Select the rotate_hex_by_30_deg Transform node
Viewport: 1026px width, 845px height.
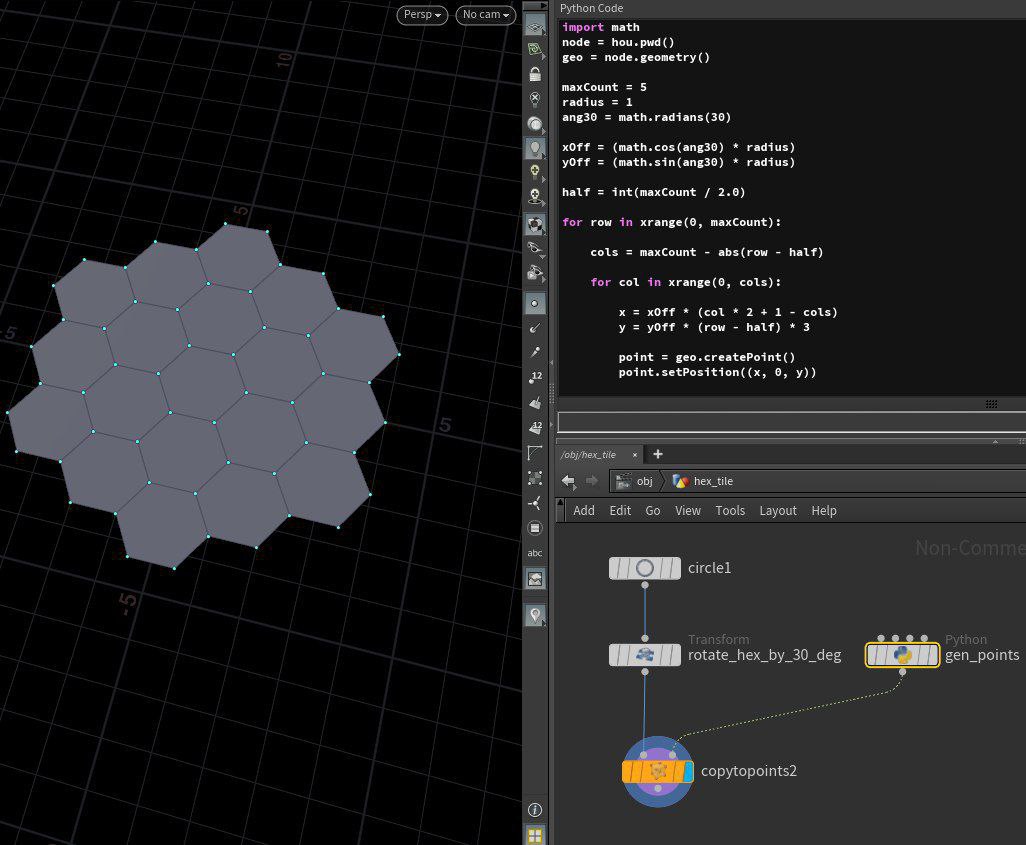coord(645,655)
